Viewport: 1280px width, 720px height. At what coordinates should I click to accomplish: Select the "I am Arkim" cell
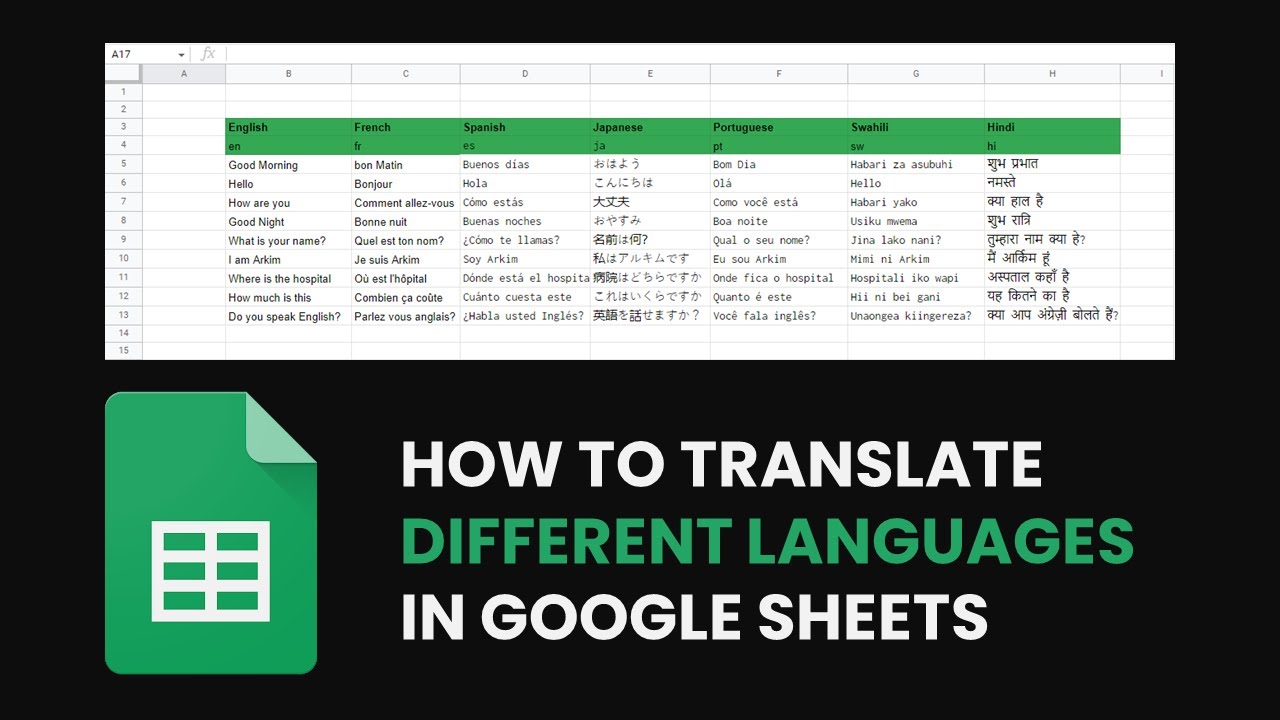(288, 260)
